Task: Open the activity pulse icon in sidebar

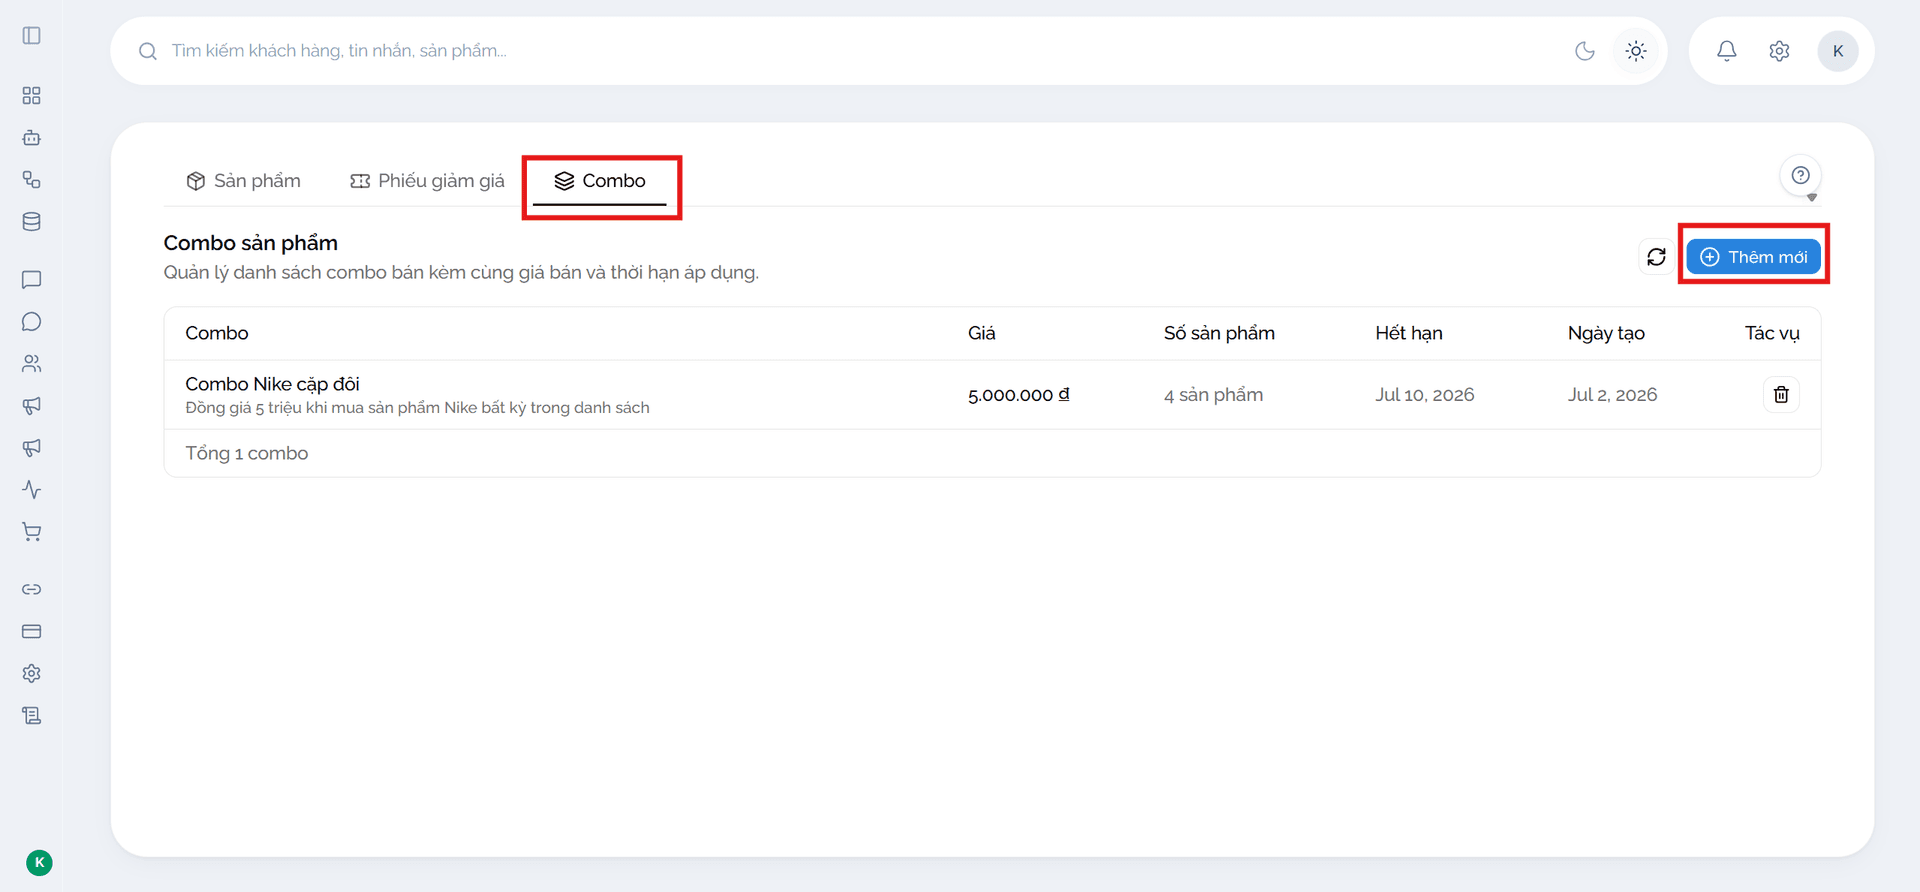Action: click(x=32, y=490)
